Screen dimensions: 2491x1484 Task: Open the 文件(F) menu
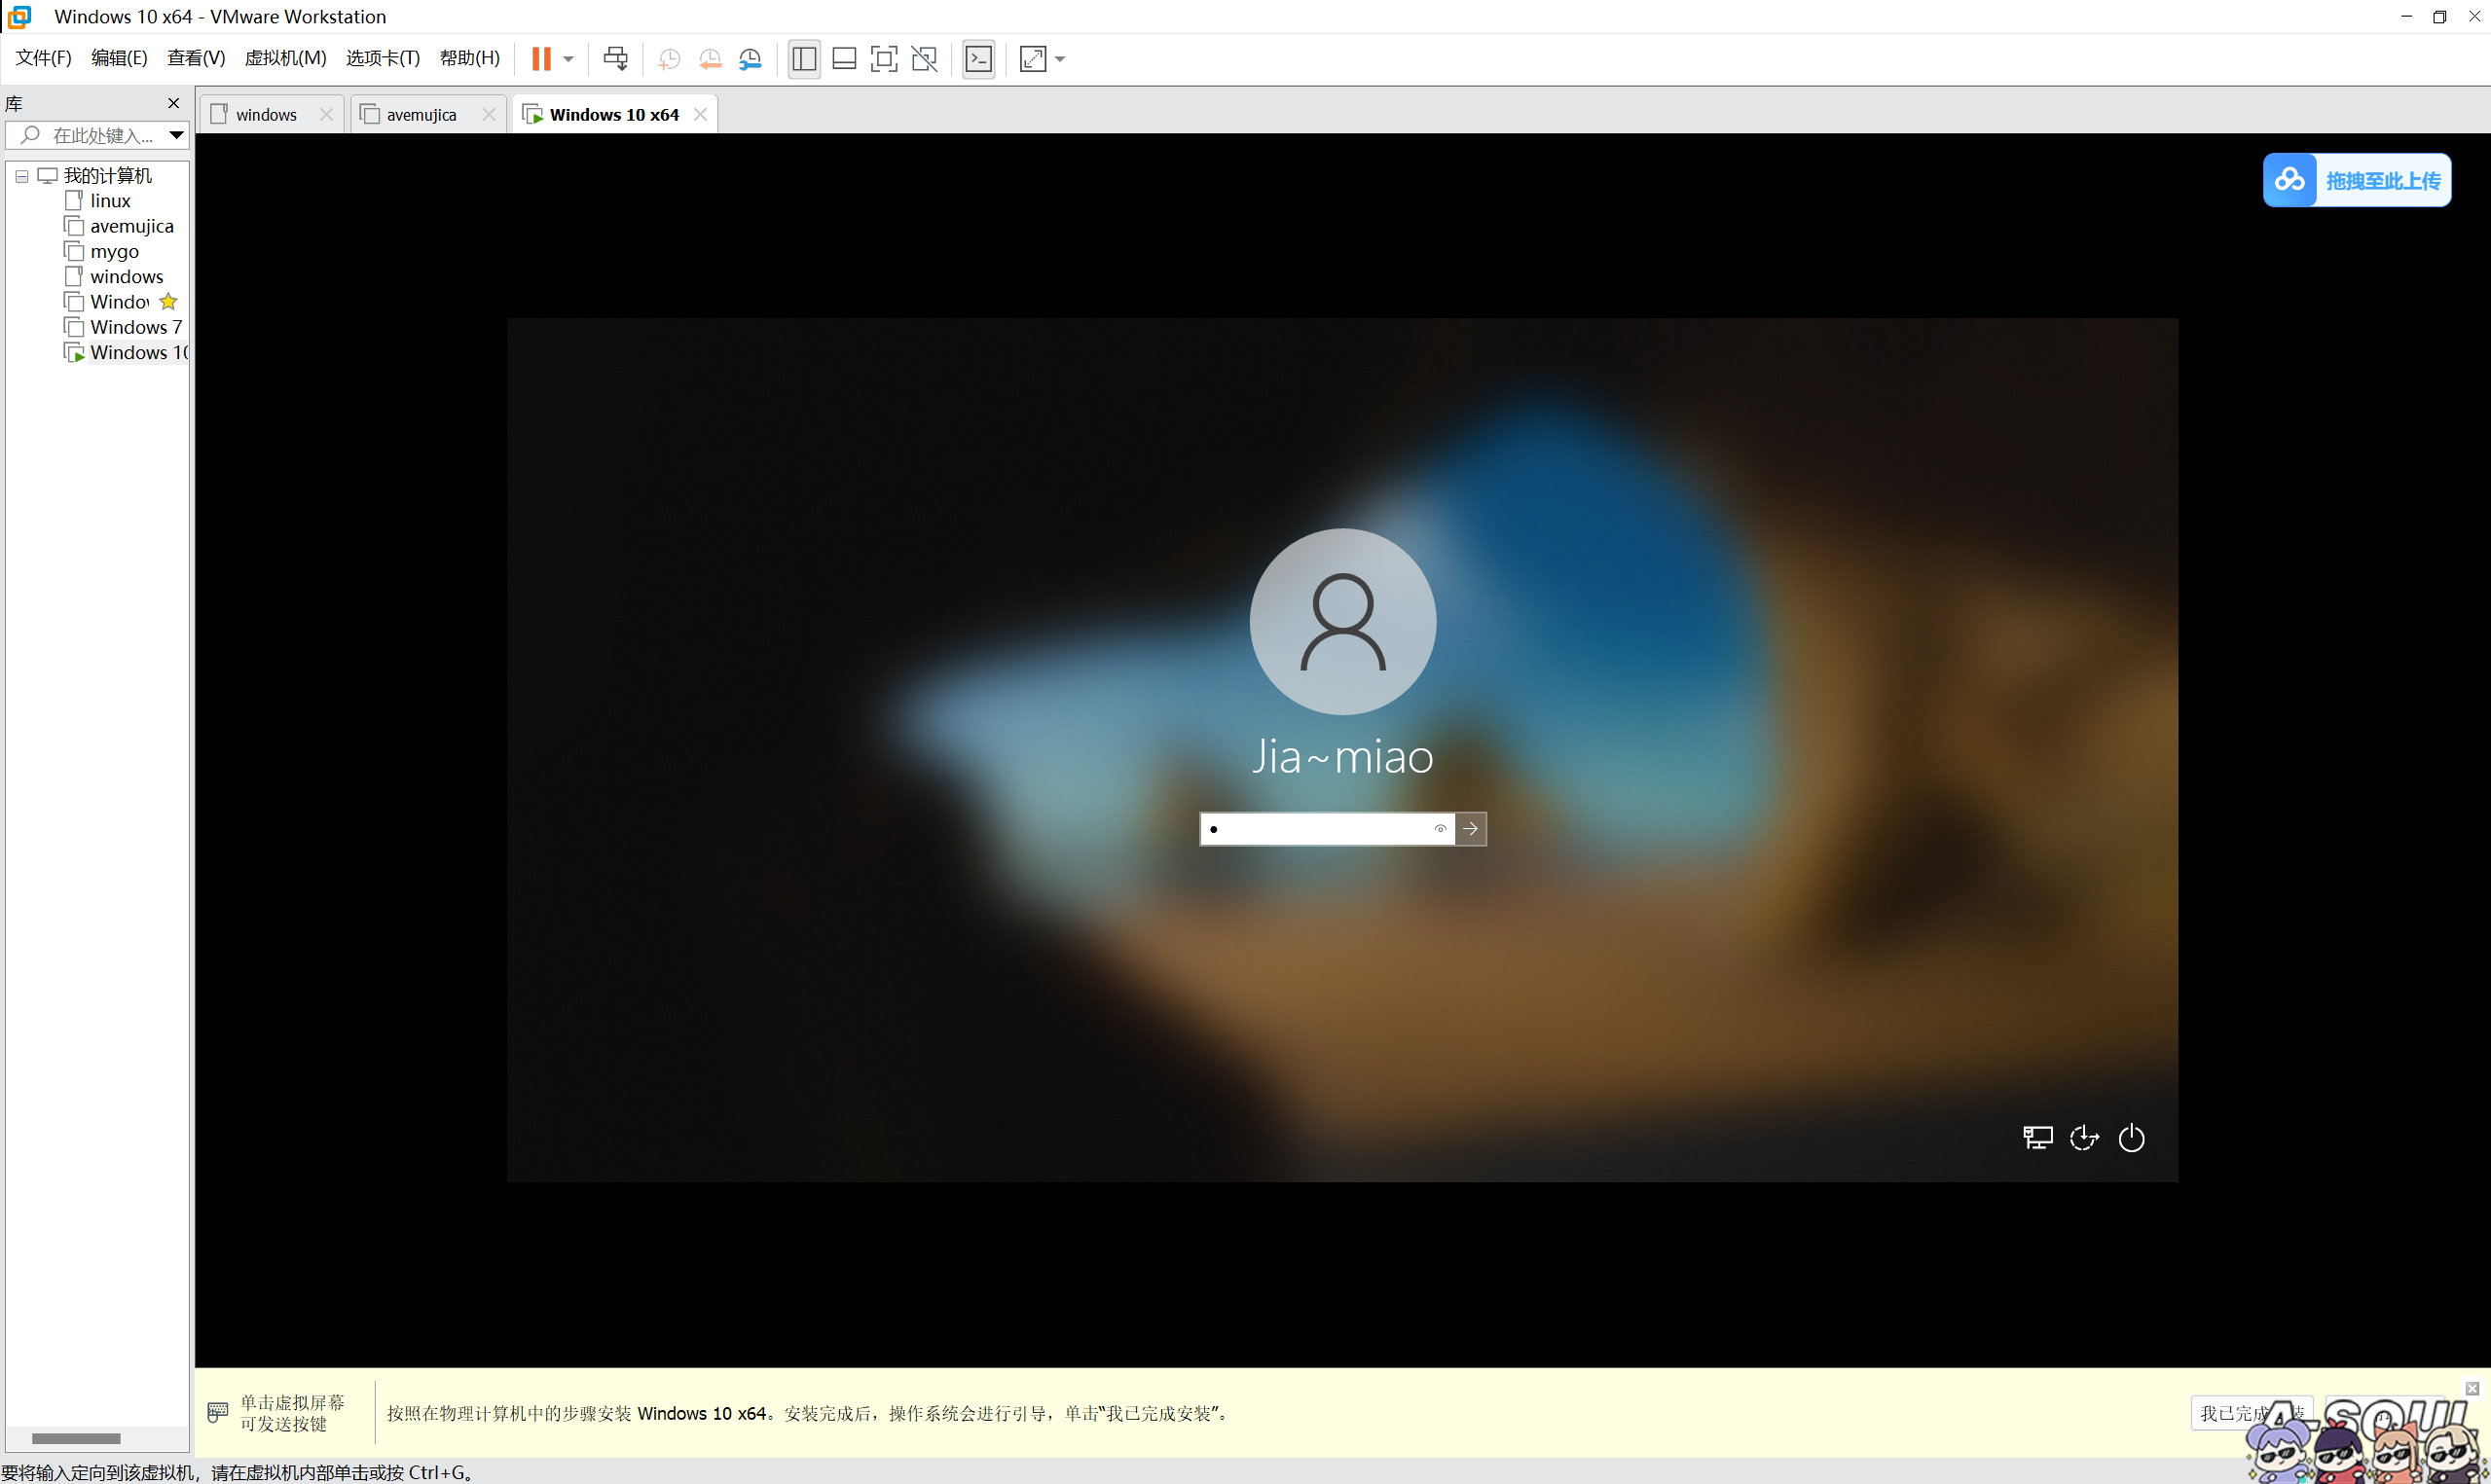click(x=44, y=58)
